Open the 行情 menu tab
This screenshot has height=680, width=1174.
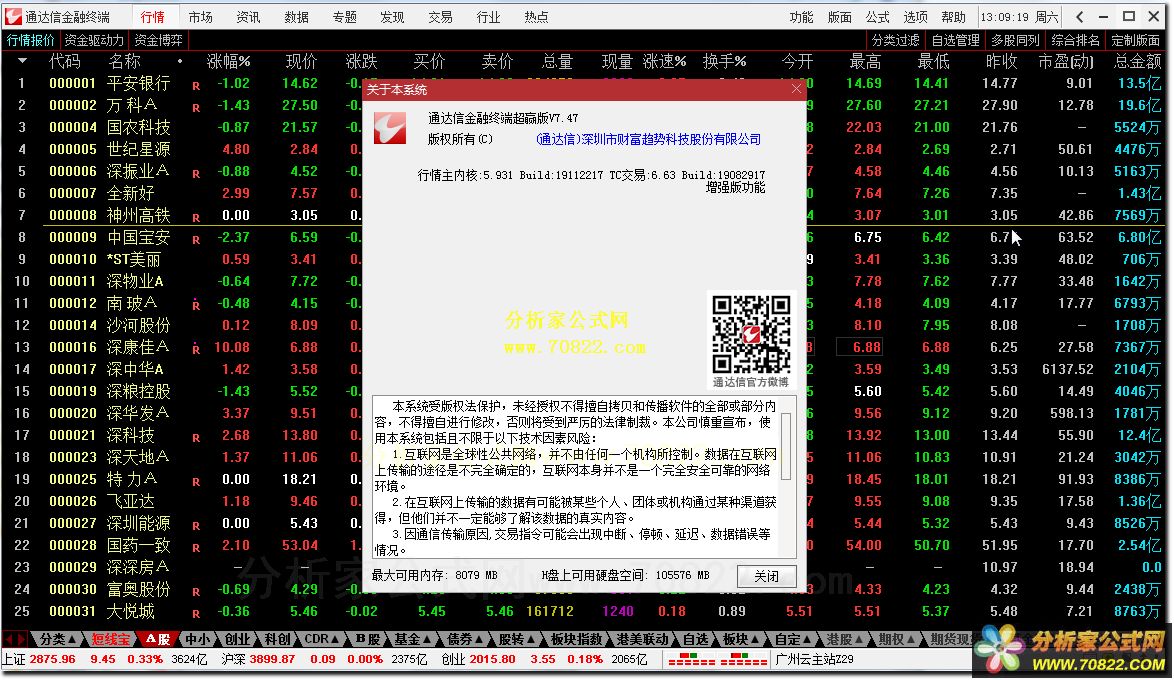point(153,16)
